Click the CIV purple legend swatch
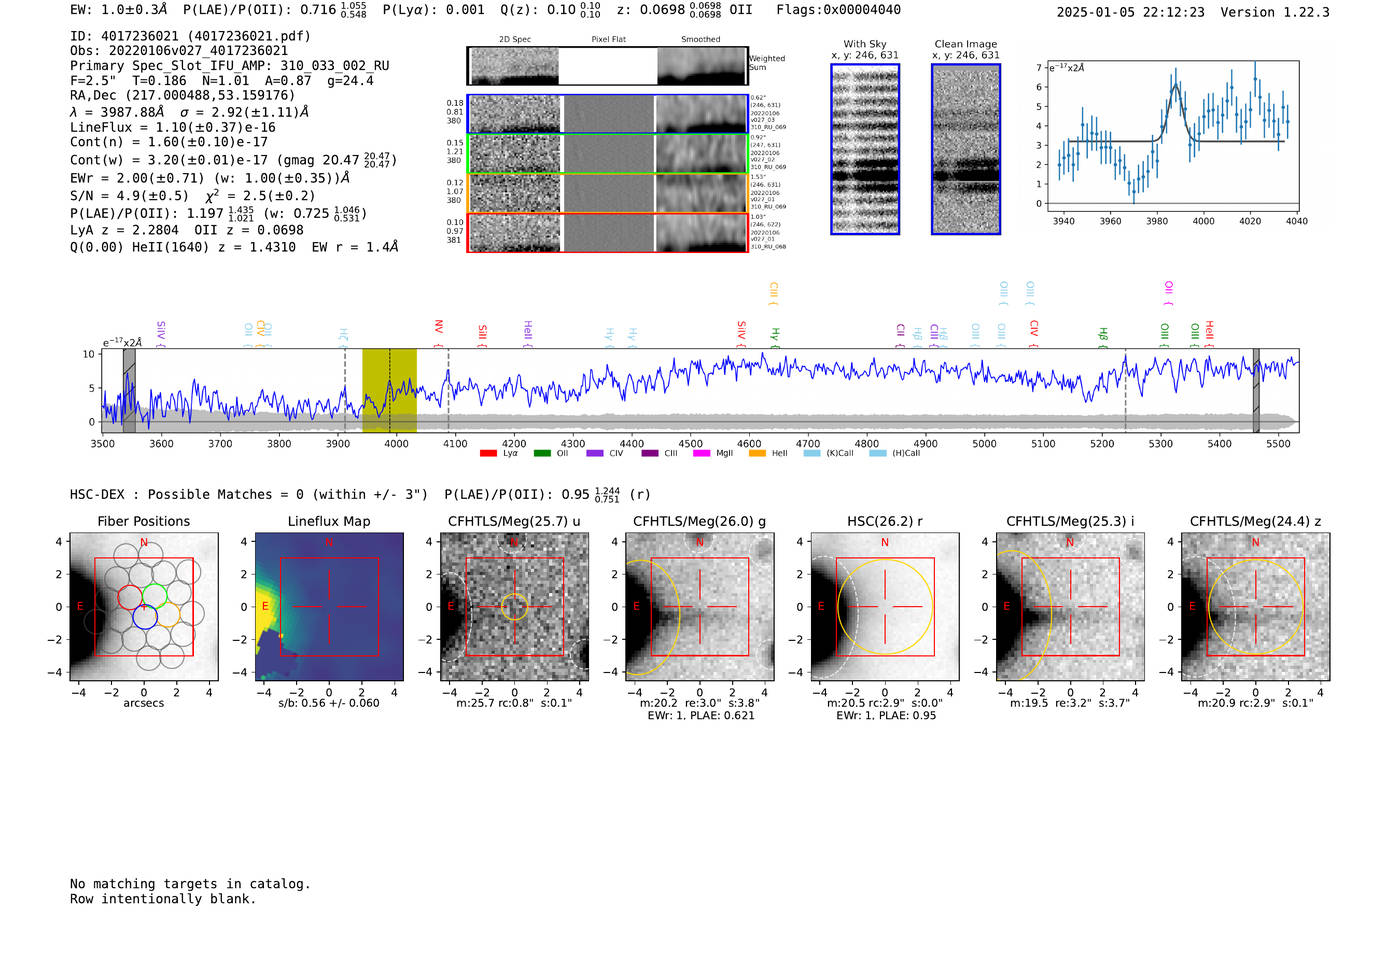 point(595,454)
